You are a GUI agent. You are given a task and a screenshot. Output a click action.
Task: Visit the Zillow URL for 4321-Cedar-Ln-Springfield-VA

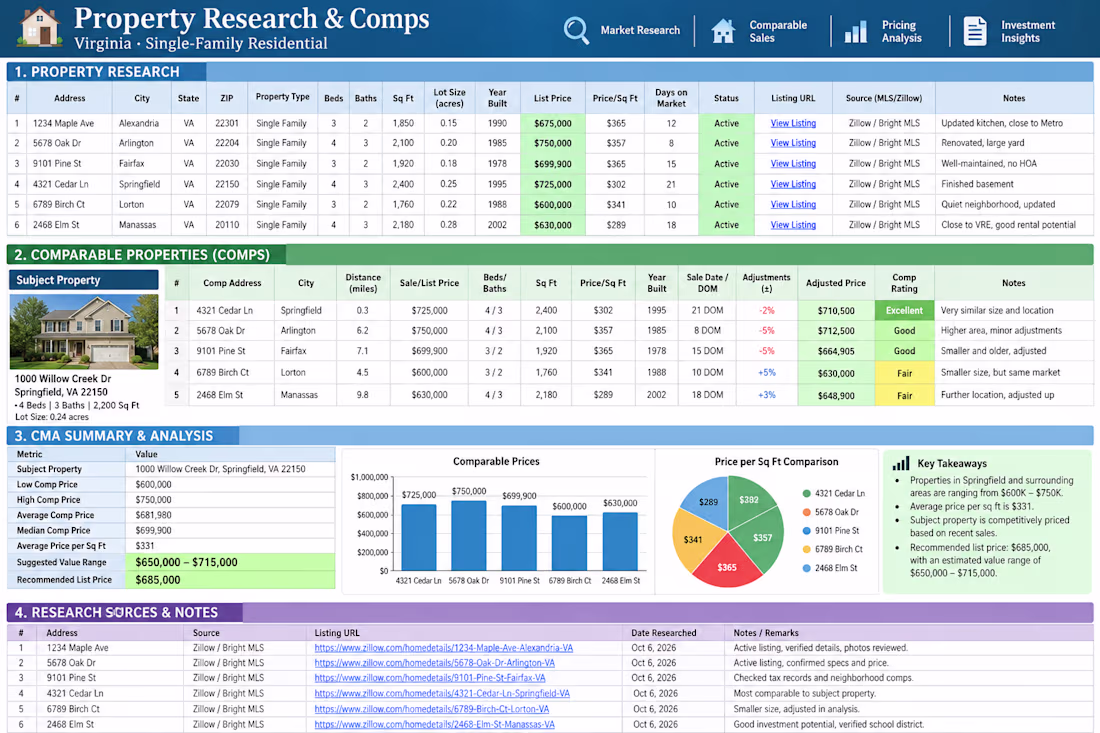click(x=442, y=694)
